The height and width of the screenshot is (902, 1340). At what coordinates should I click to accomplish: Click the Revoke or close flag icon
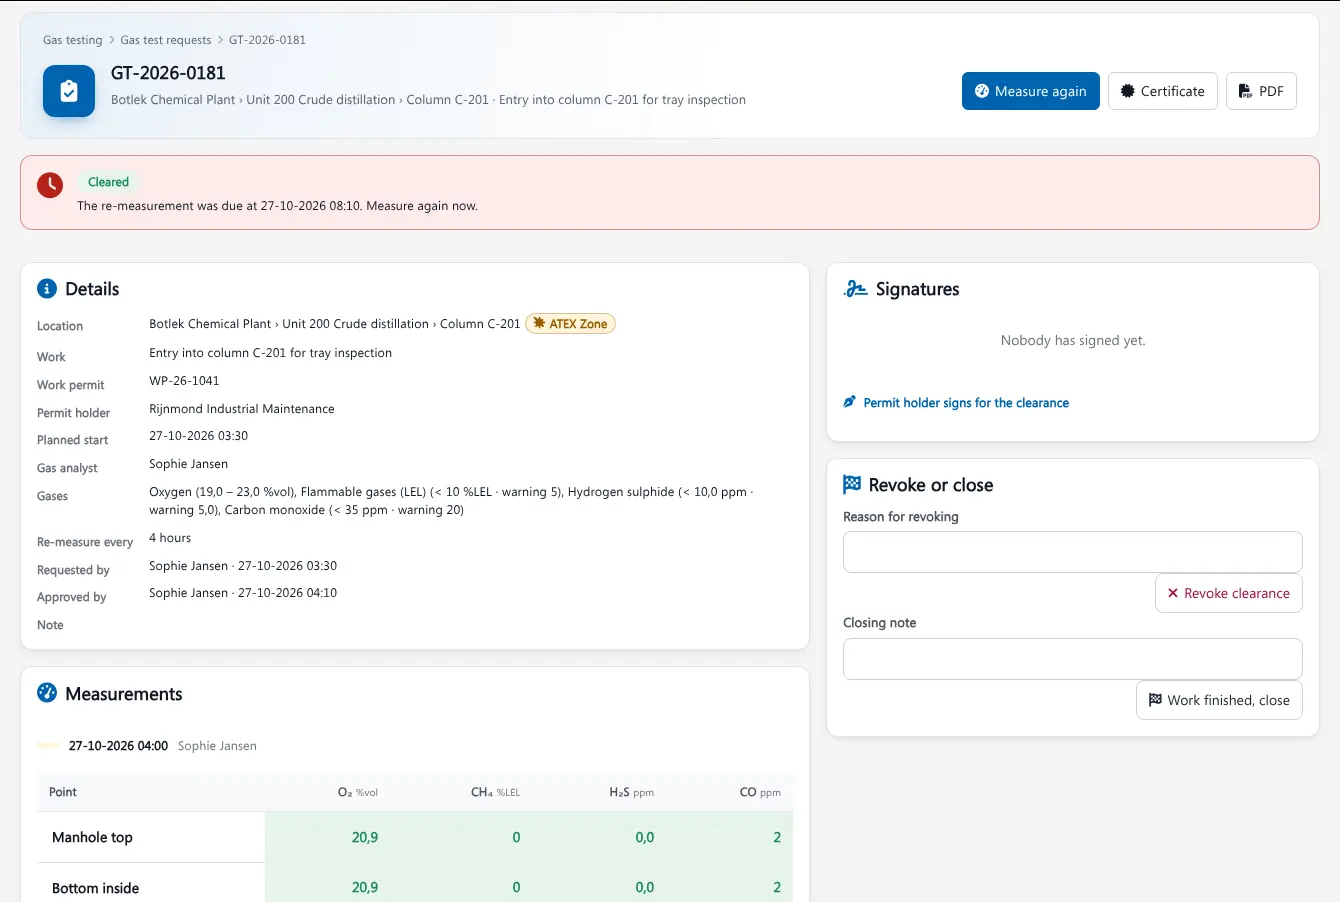(852, 485)
